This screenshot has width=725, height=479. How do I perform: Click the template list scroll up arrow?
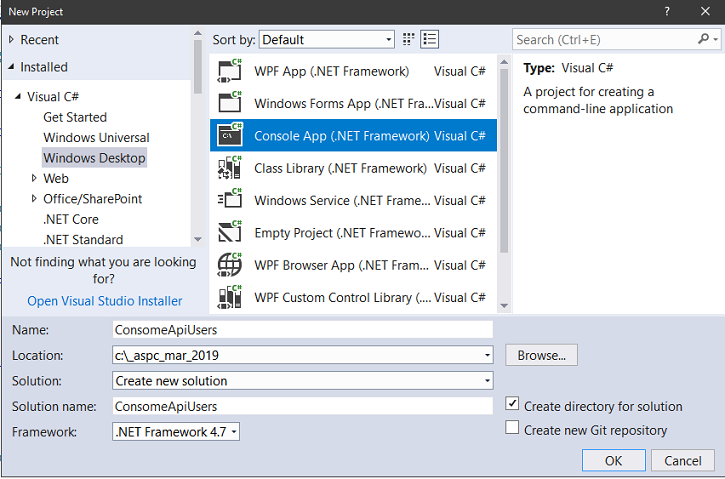tap(504, 61)
